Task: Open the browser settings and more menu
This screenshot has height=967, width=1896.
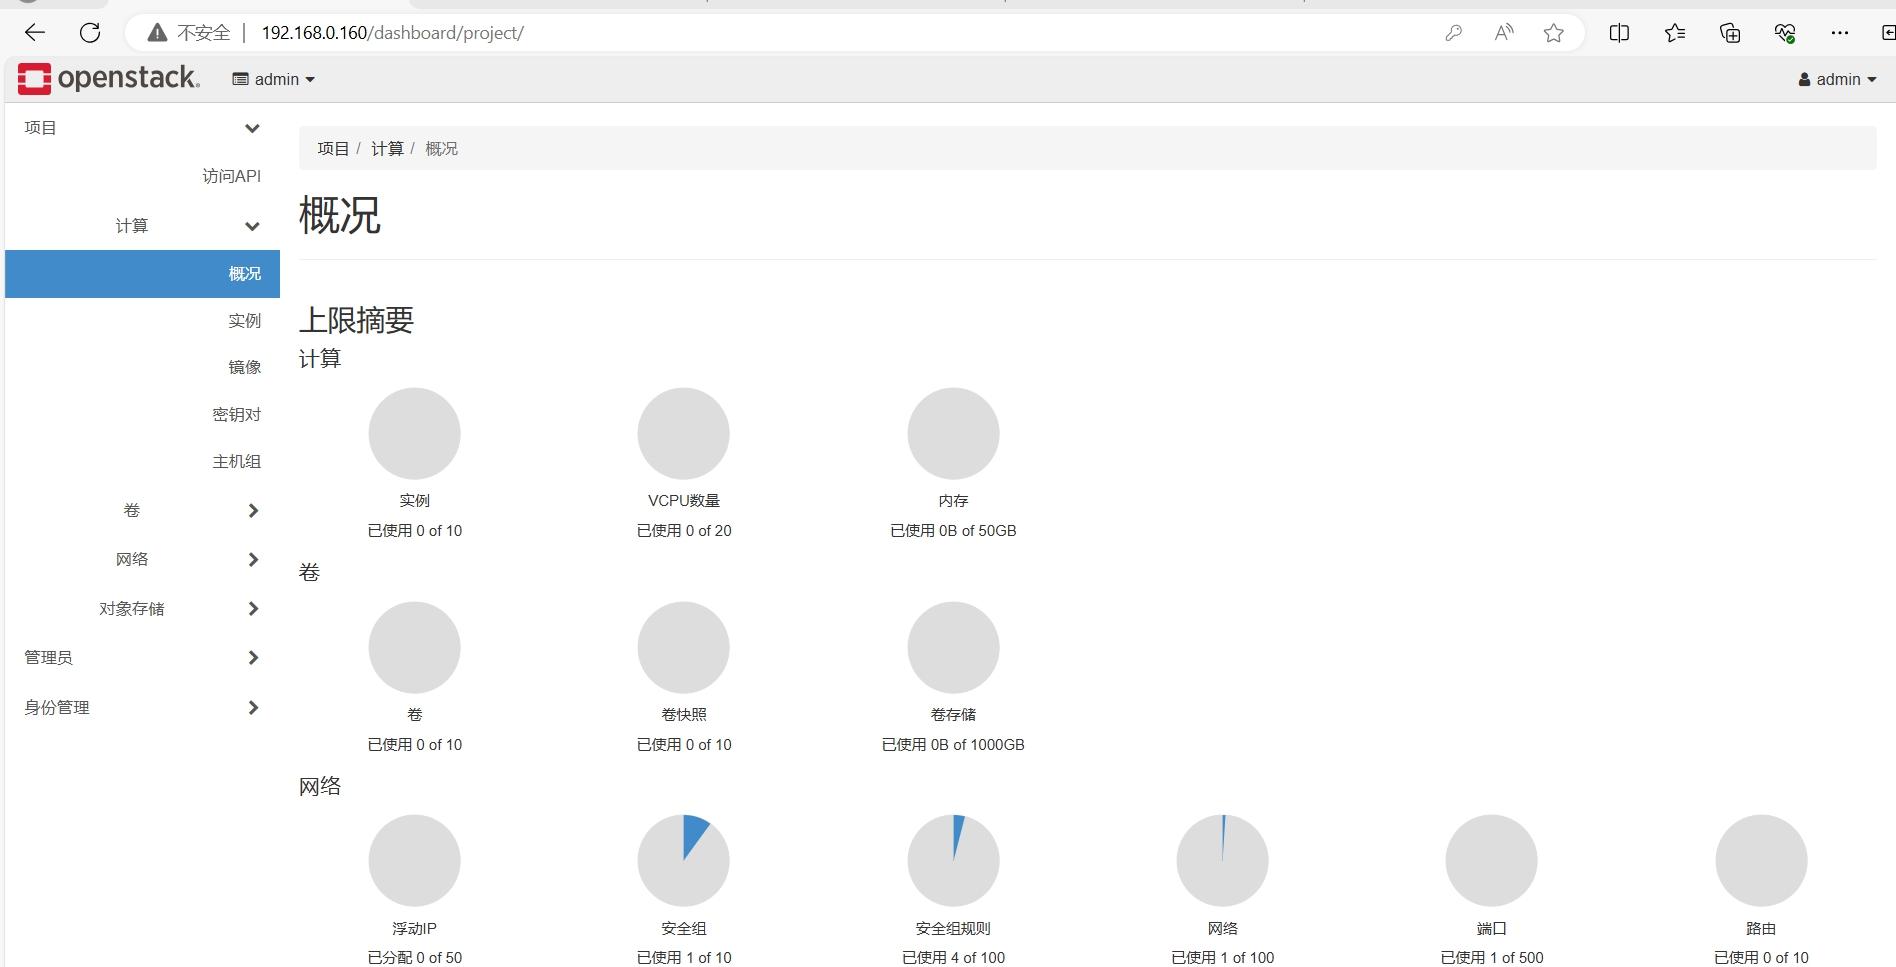Action: point(1840,33)
